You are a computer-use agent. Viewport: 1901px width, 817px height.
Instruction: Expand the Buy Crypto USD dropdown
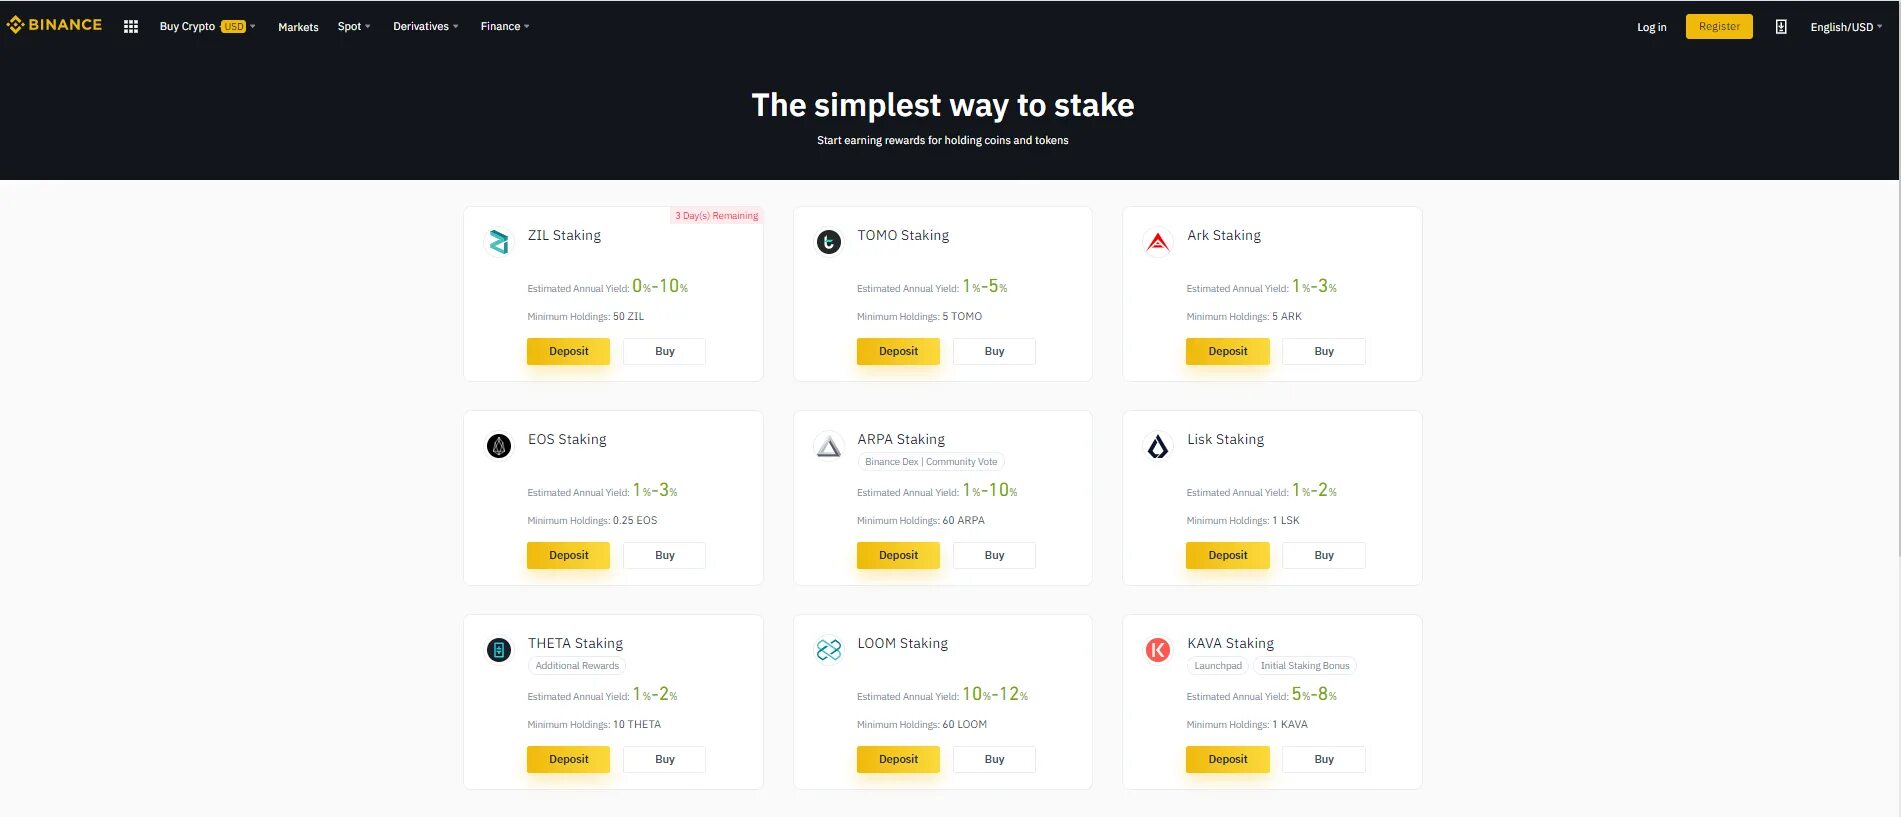207,27
